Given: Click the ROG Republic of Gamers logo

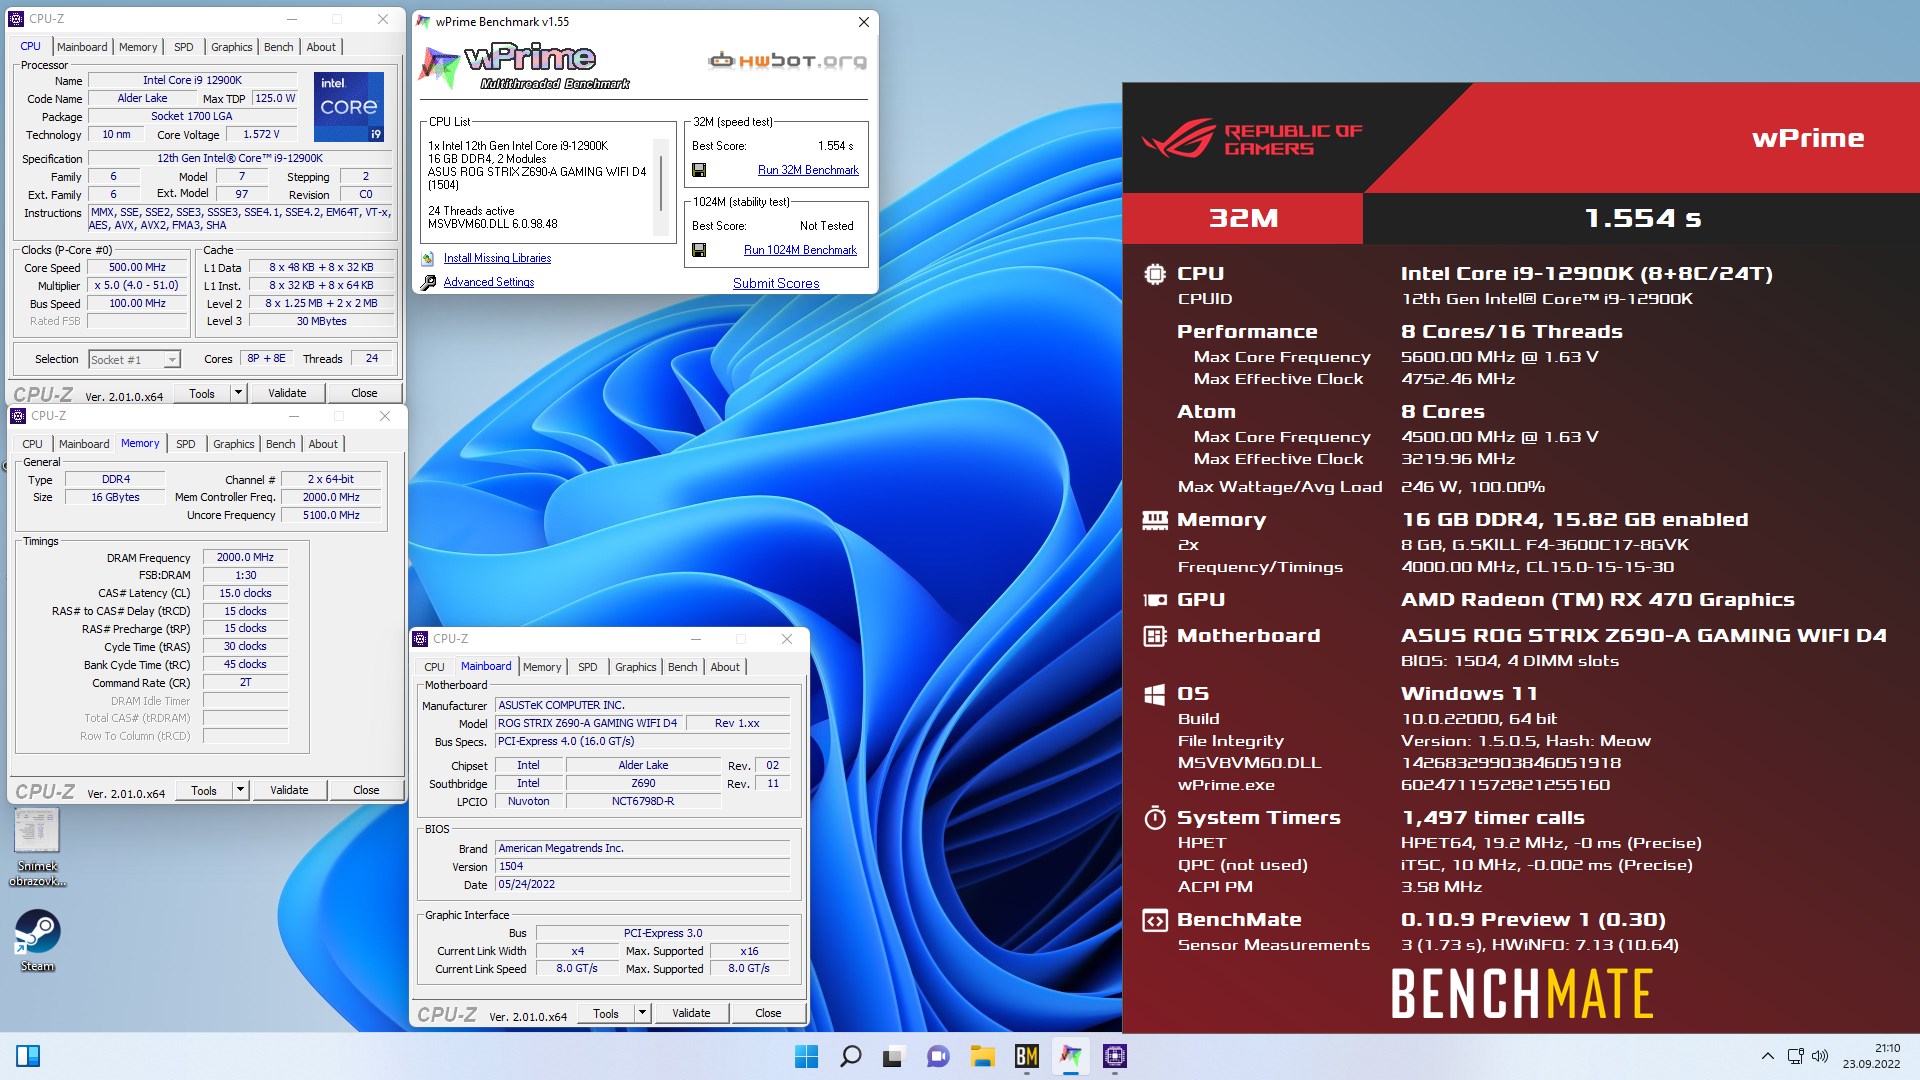Looking at the screenshot, I should [x=1252, y=139].
